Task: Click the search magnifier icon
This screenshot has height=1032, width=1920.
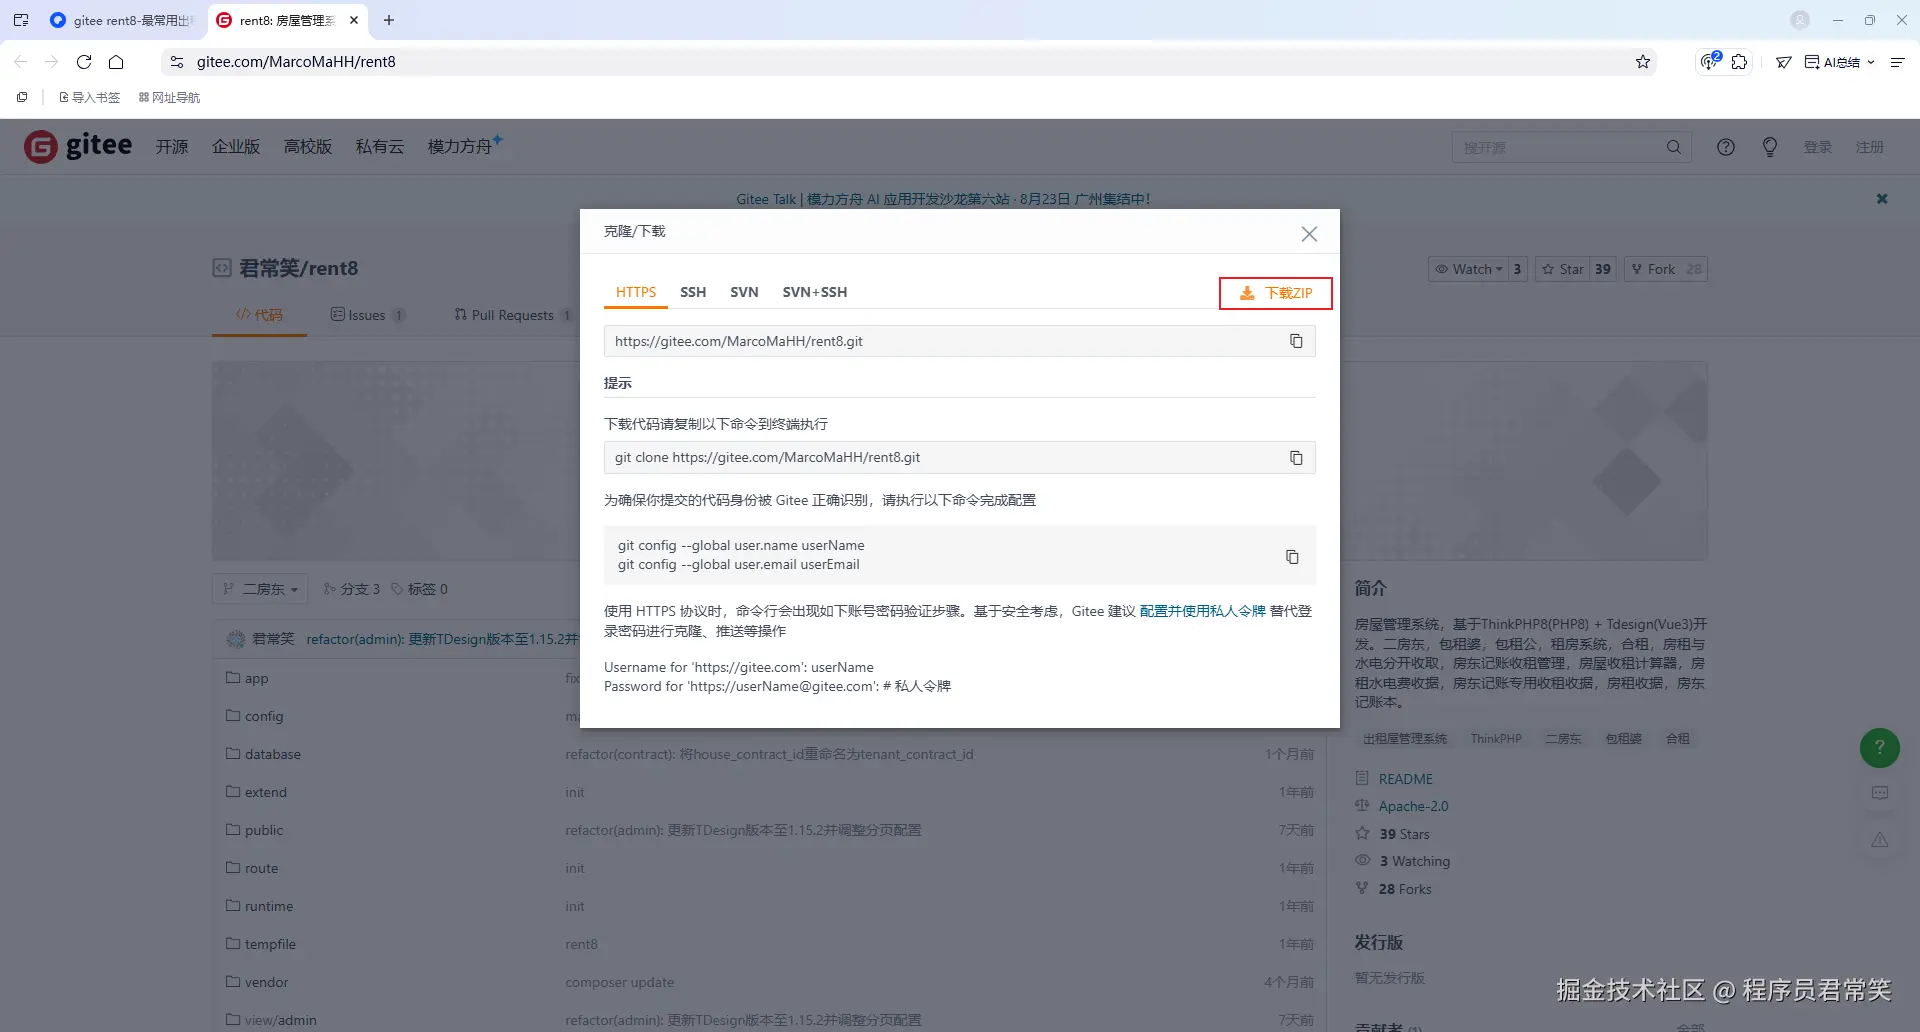Action: coord(1674,147)
